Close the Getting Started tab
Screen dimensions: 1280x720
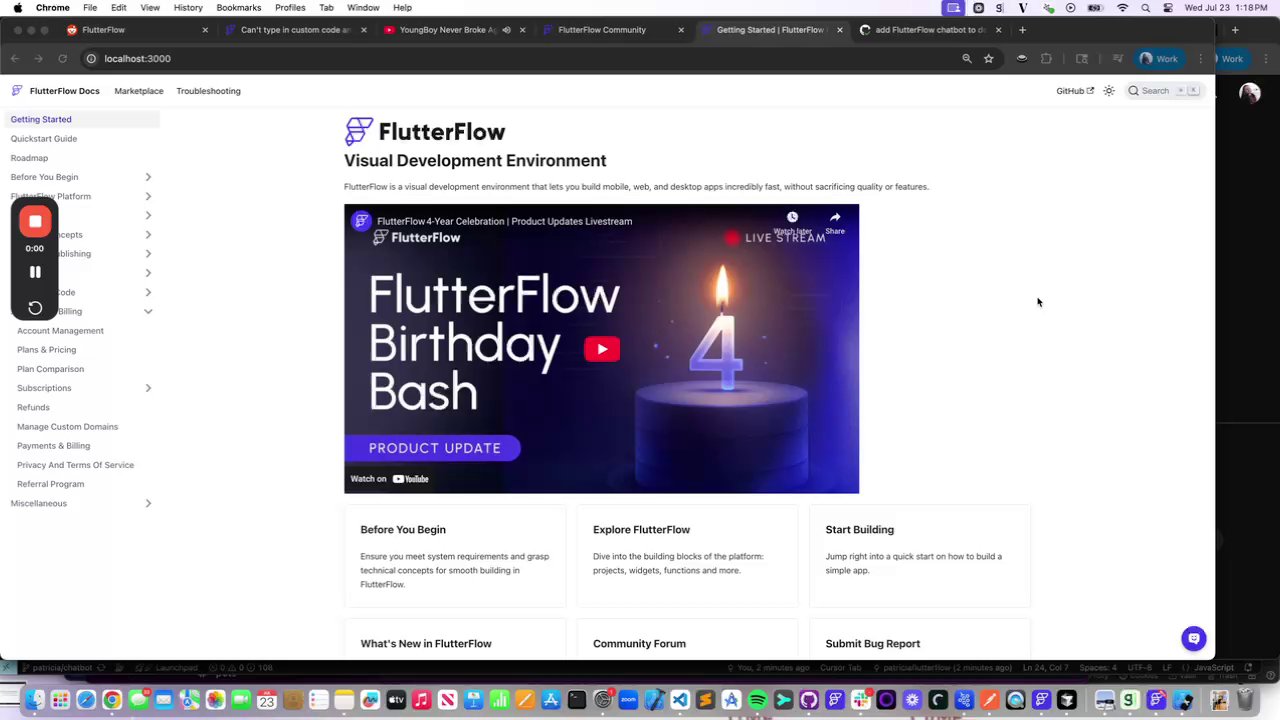(839, 30)
